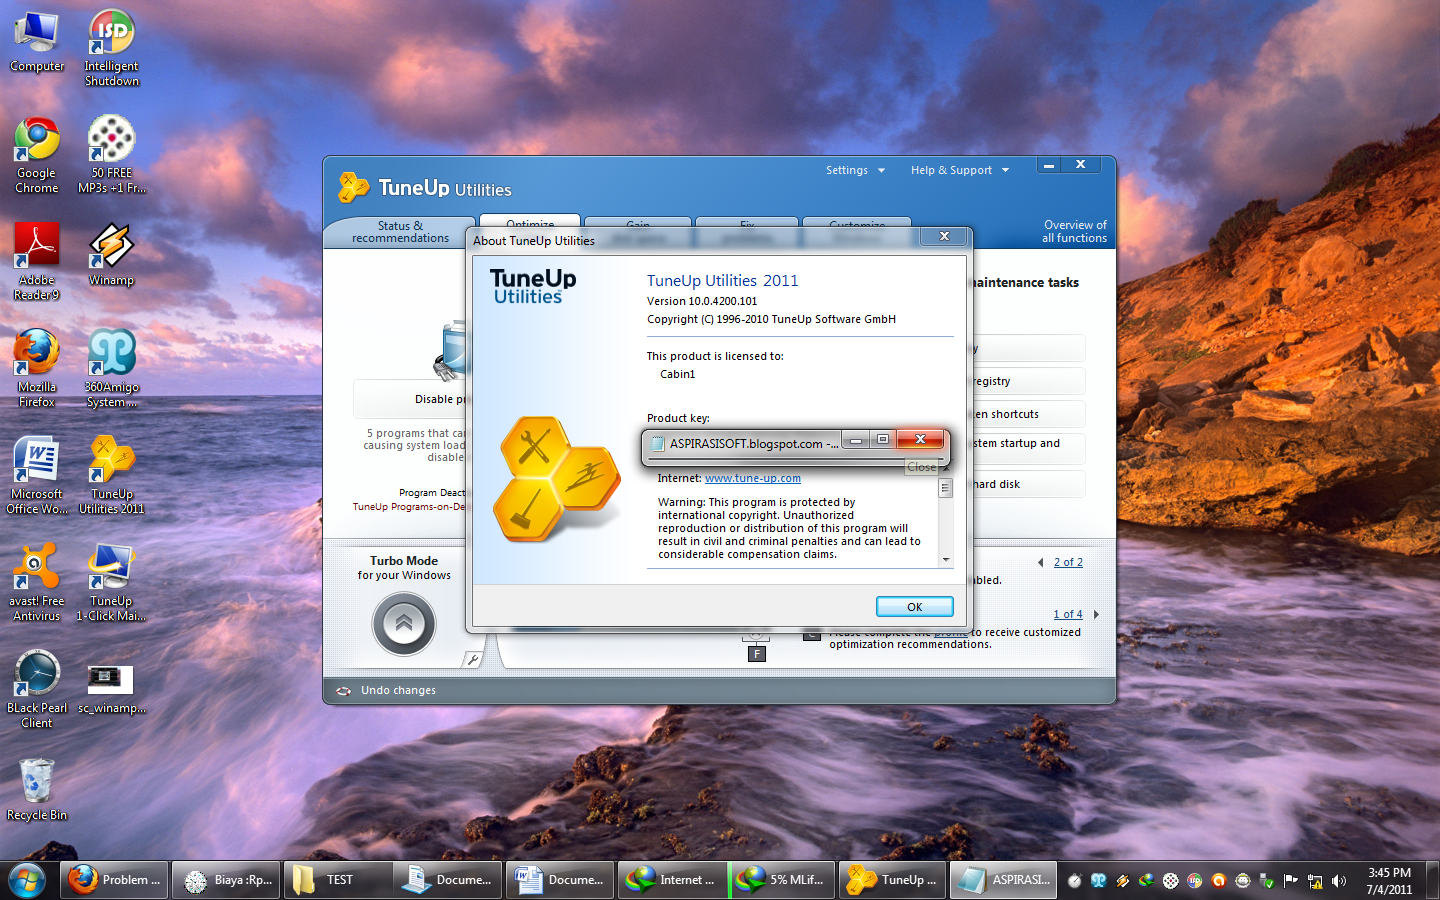
Task: Launch Winamp from the desktop
Action: pyautogui.click(x=111, y=255)
